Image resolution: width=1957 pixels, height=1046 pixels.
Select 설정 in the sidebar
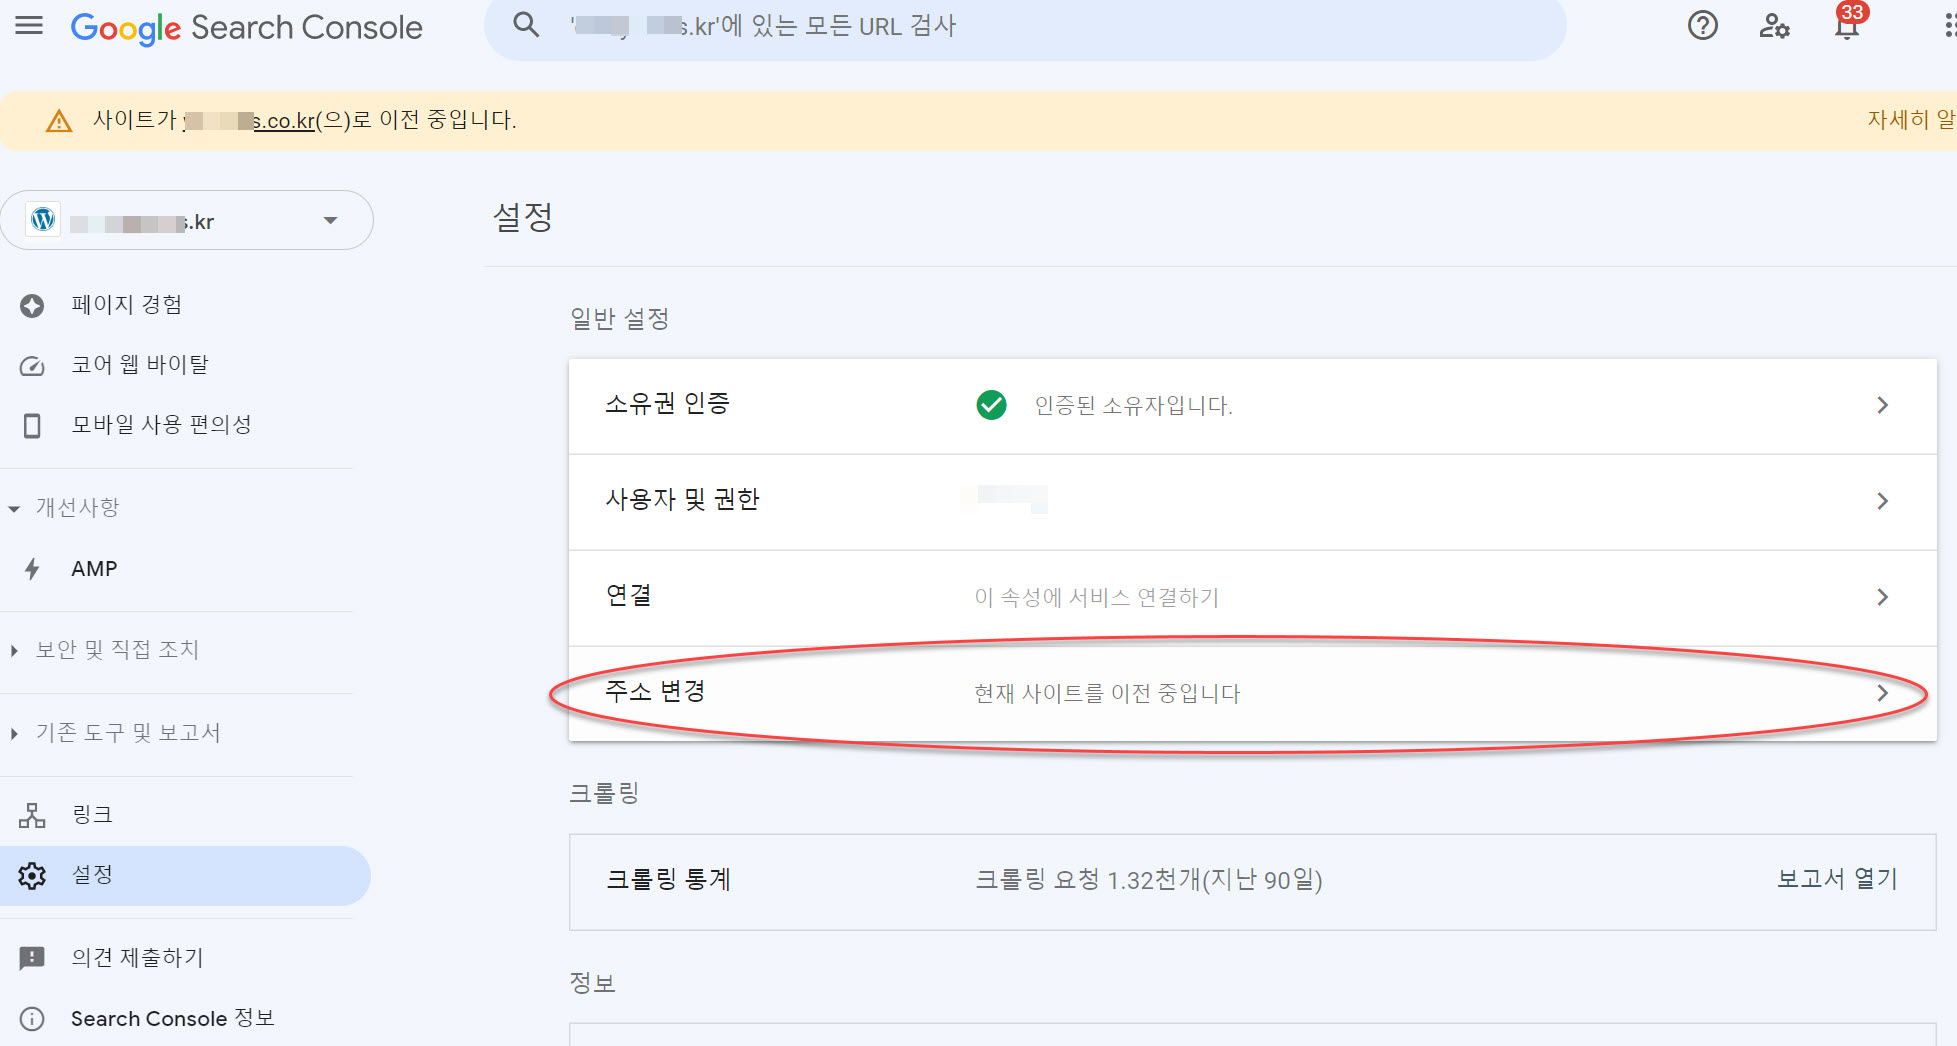point(185,876)
